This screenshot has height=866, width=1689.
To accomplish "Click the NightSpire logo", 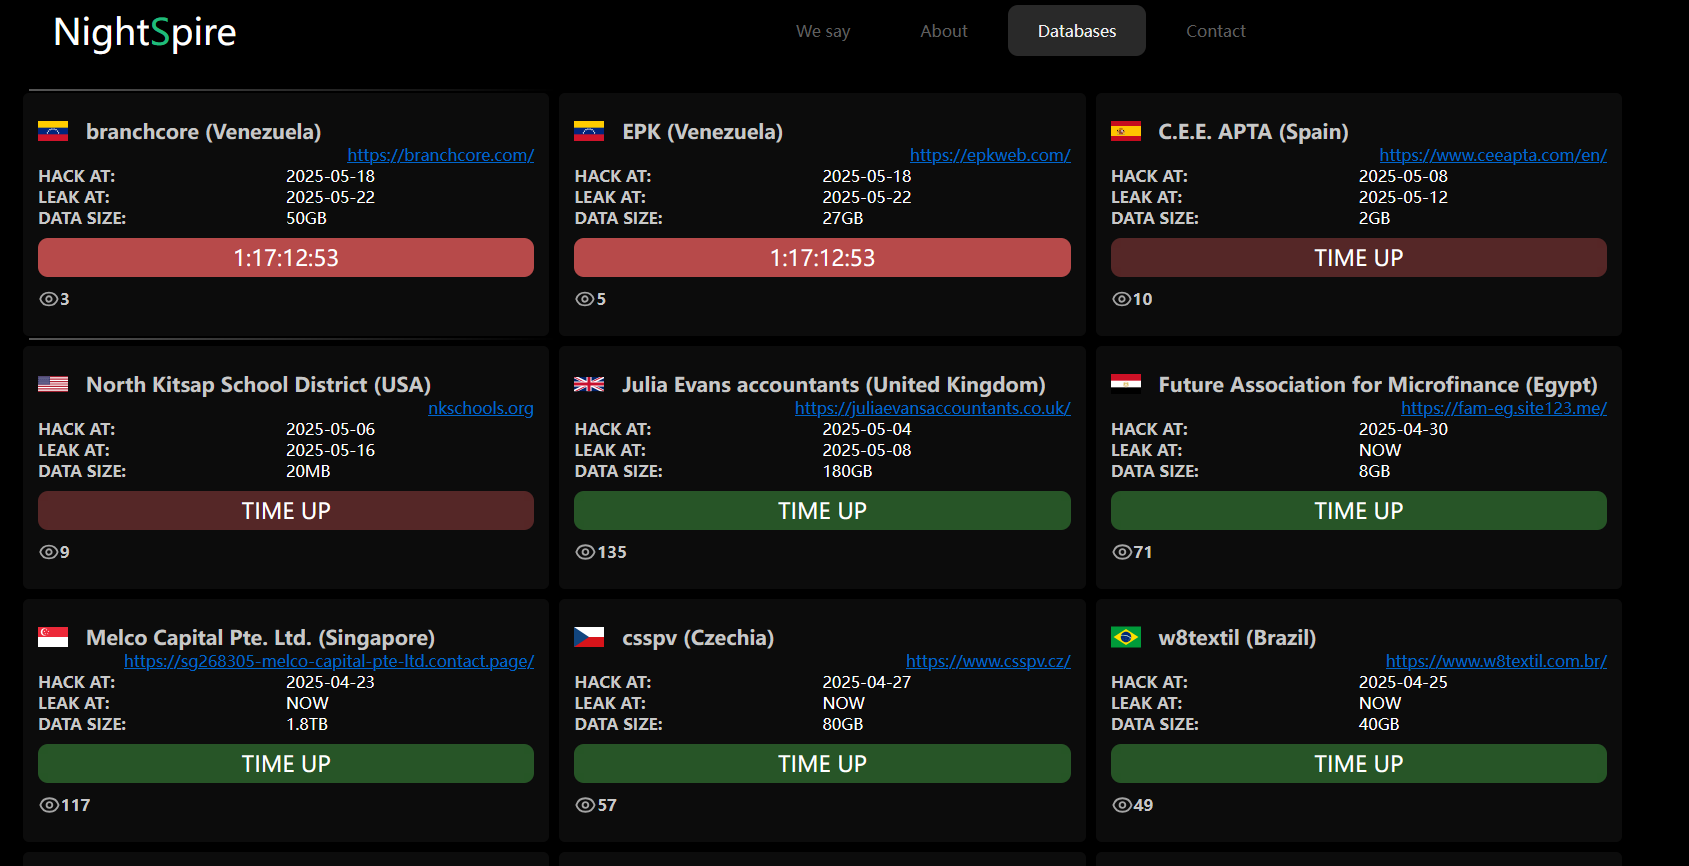I will [x=145, y=33].
